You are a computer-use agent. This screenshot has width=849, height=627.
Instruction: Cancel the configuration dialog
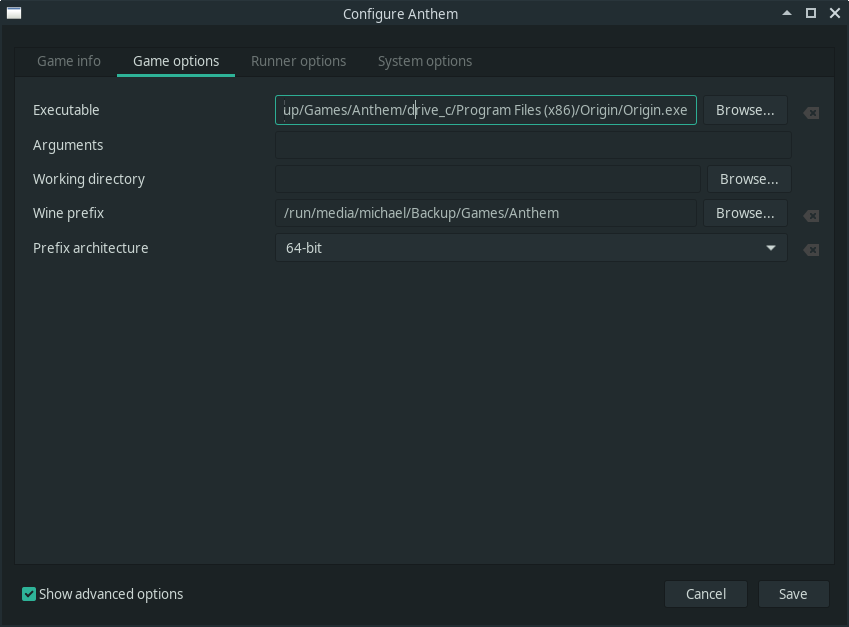[706, 594]
